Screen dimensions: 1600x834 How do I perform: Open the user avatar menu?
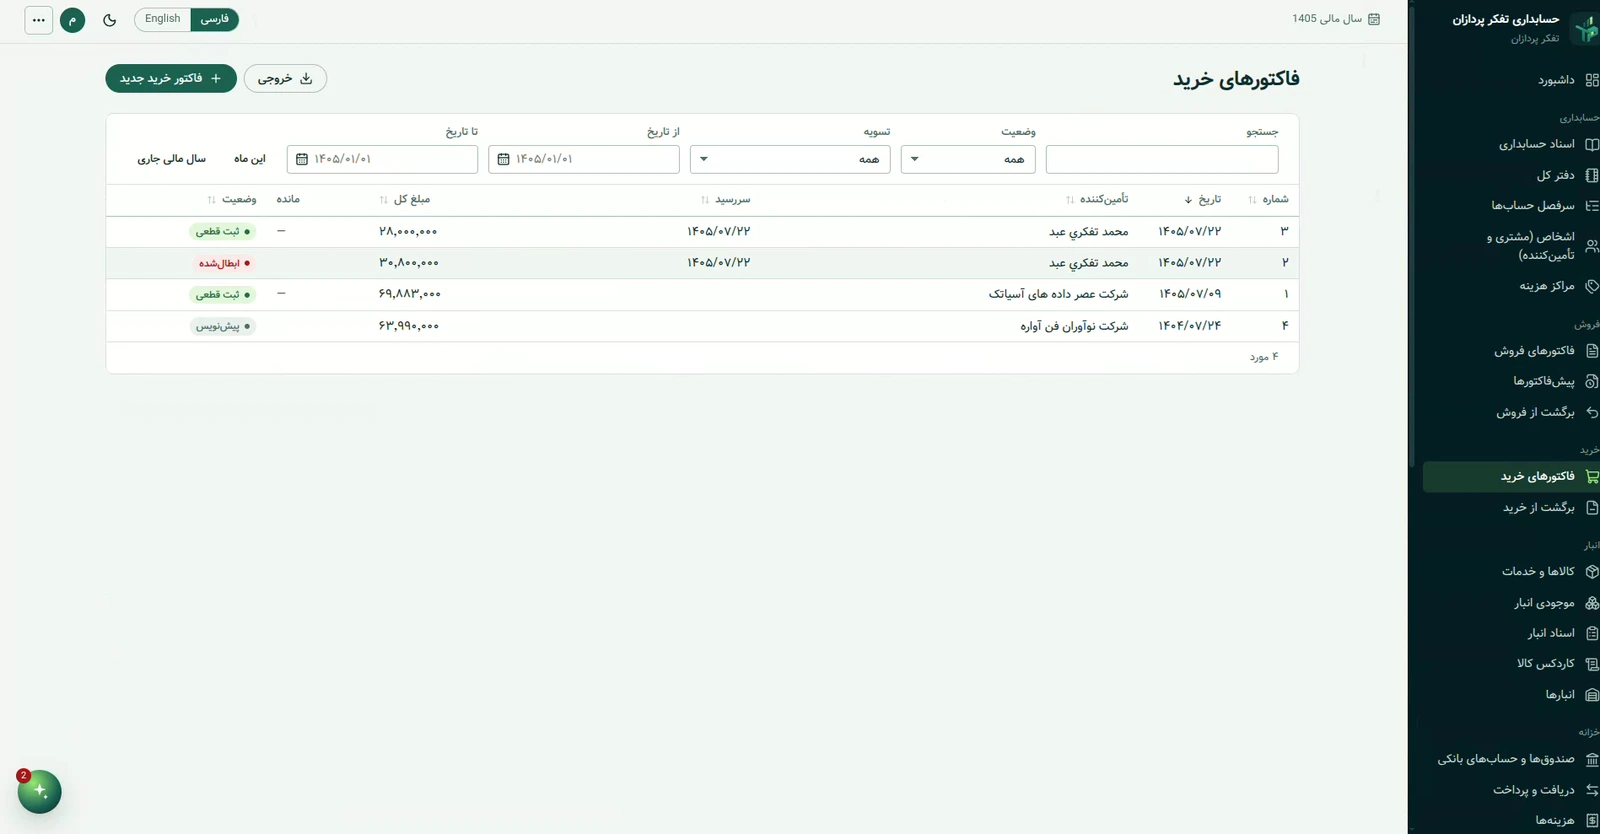(x=73, y=20)
